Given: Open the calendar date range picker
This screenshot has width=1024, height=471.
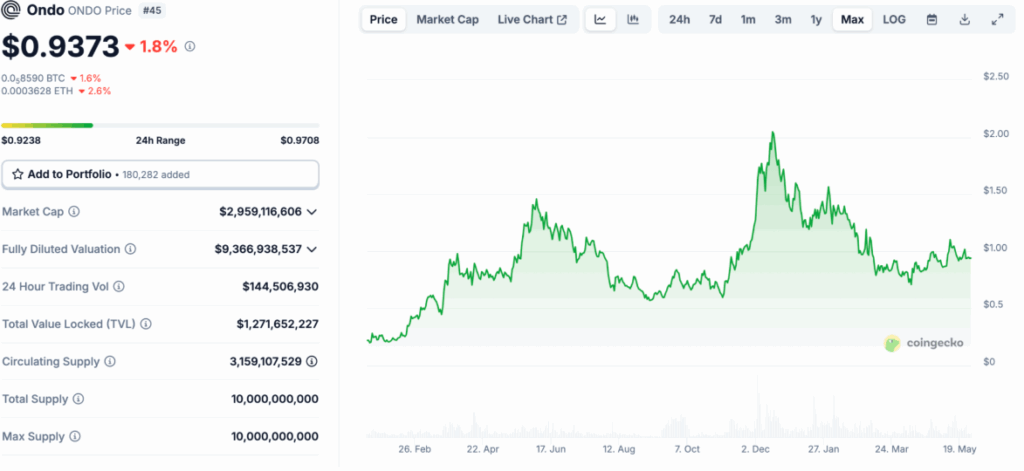Looking at the screenshot, I should tap(932, 20).
